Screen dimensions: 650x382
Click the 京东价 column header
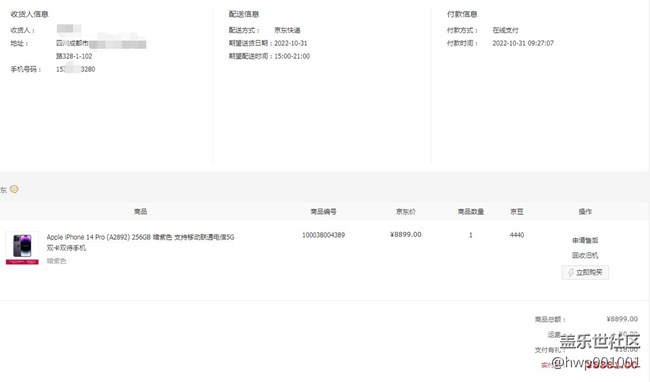click(x=405, y=212)
